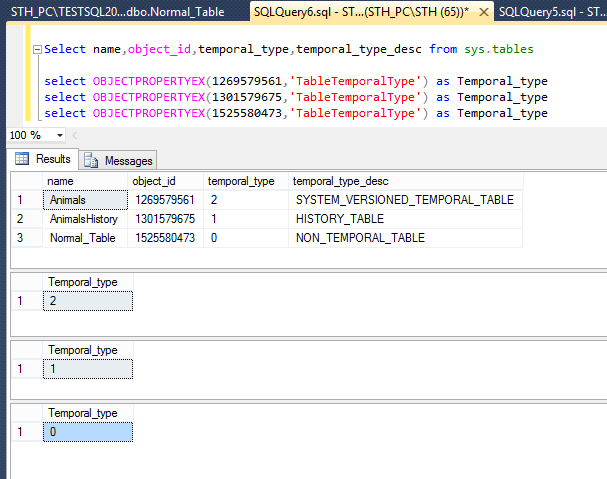
Task: Click 1525580473 in the query text
Action: 247,113
